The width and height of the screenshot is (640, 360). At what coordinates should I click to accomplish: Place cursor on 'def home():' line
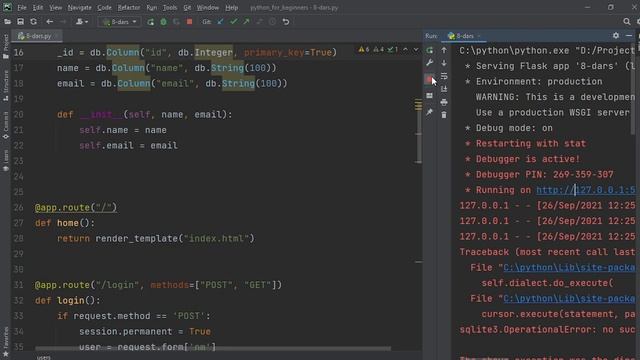64,223
